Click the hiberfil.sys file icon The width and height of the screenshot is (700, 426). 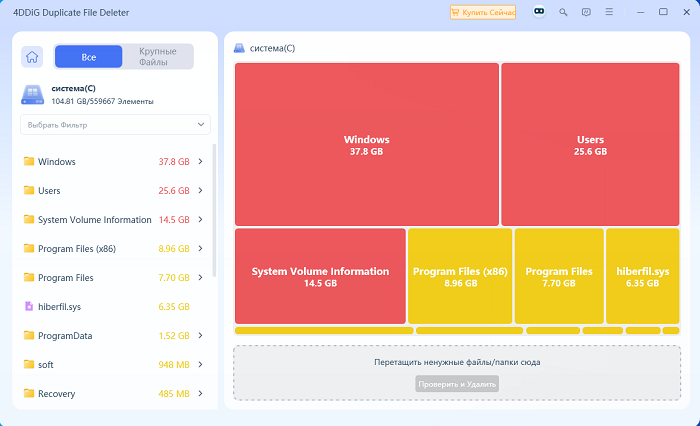[29, 306]
